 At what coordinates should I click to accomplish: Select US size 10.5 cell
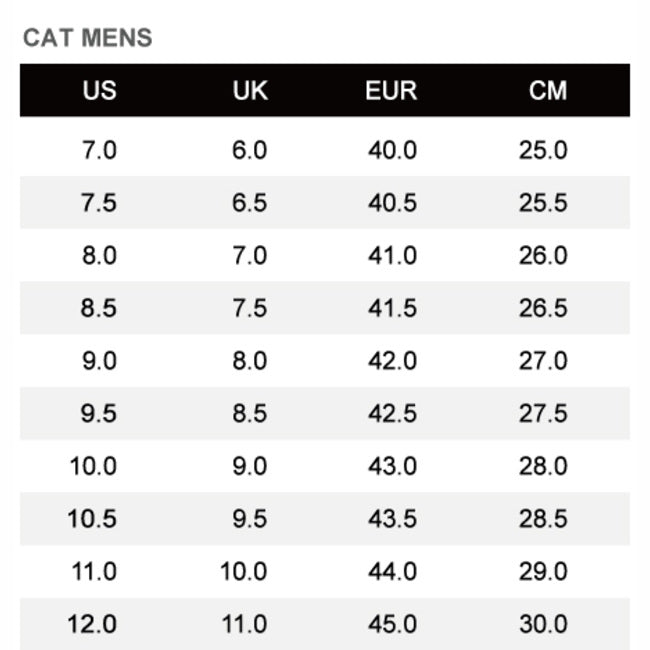(93, 519)
